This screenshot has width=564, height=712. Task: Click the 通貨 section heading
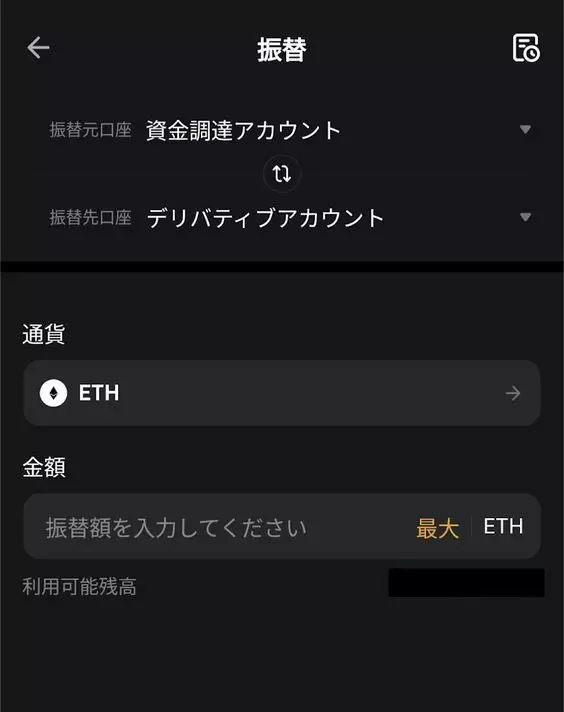44,334
